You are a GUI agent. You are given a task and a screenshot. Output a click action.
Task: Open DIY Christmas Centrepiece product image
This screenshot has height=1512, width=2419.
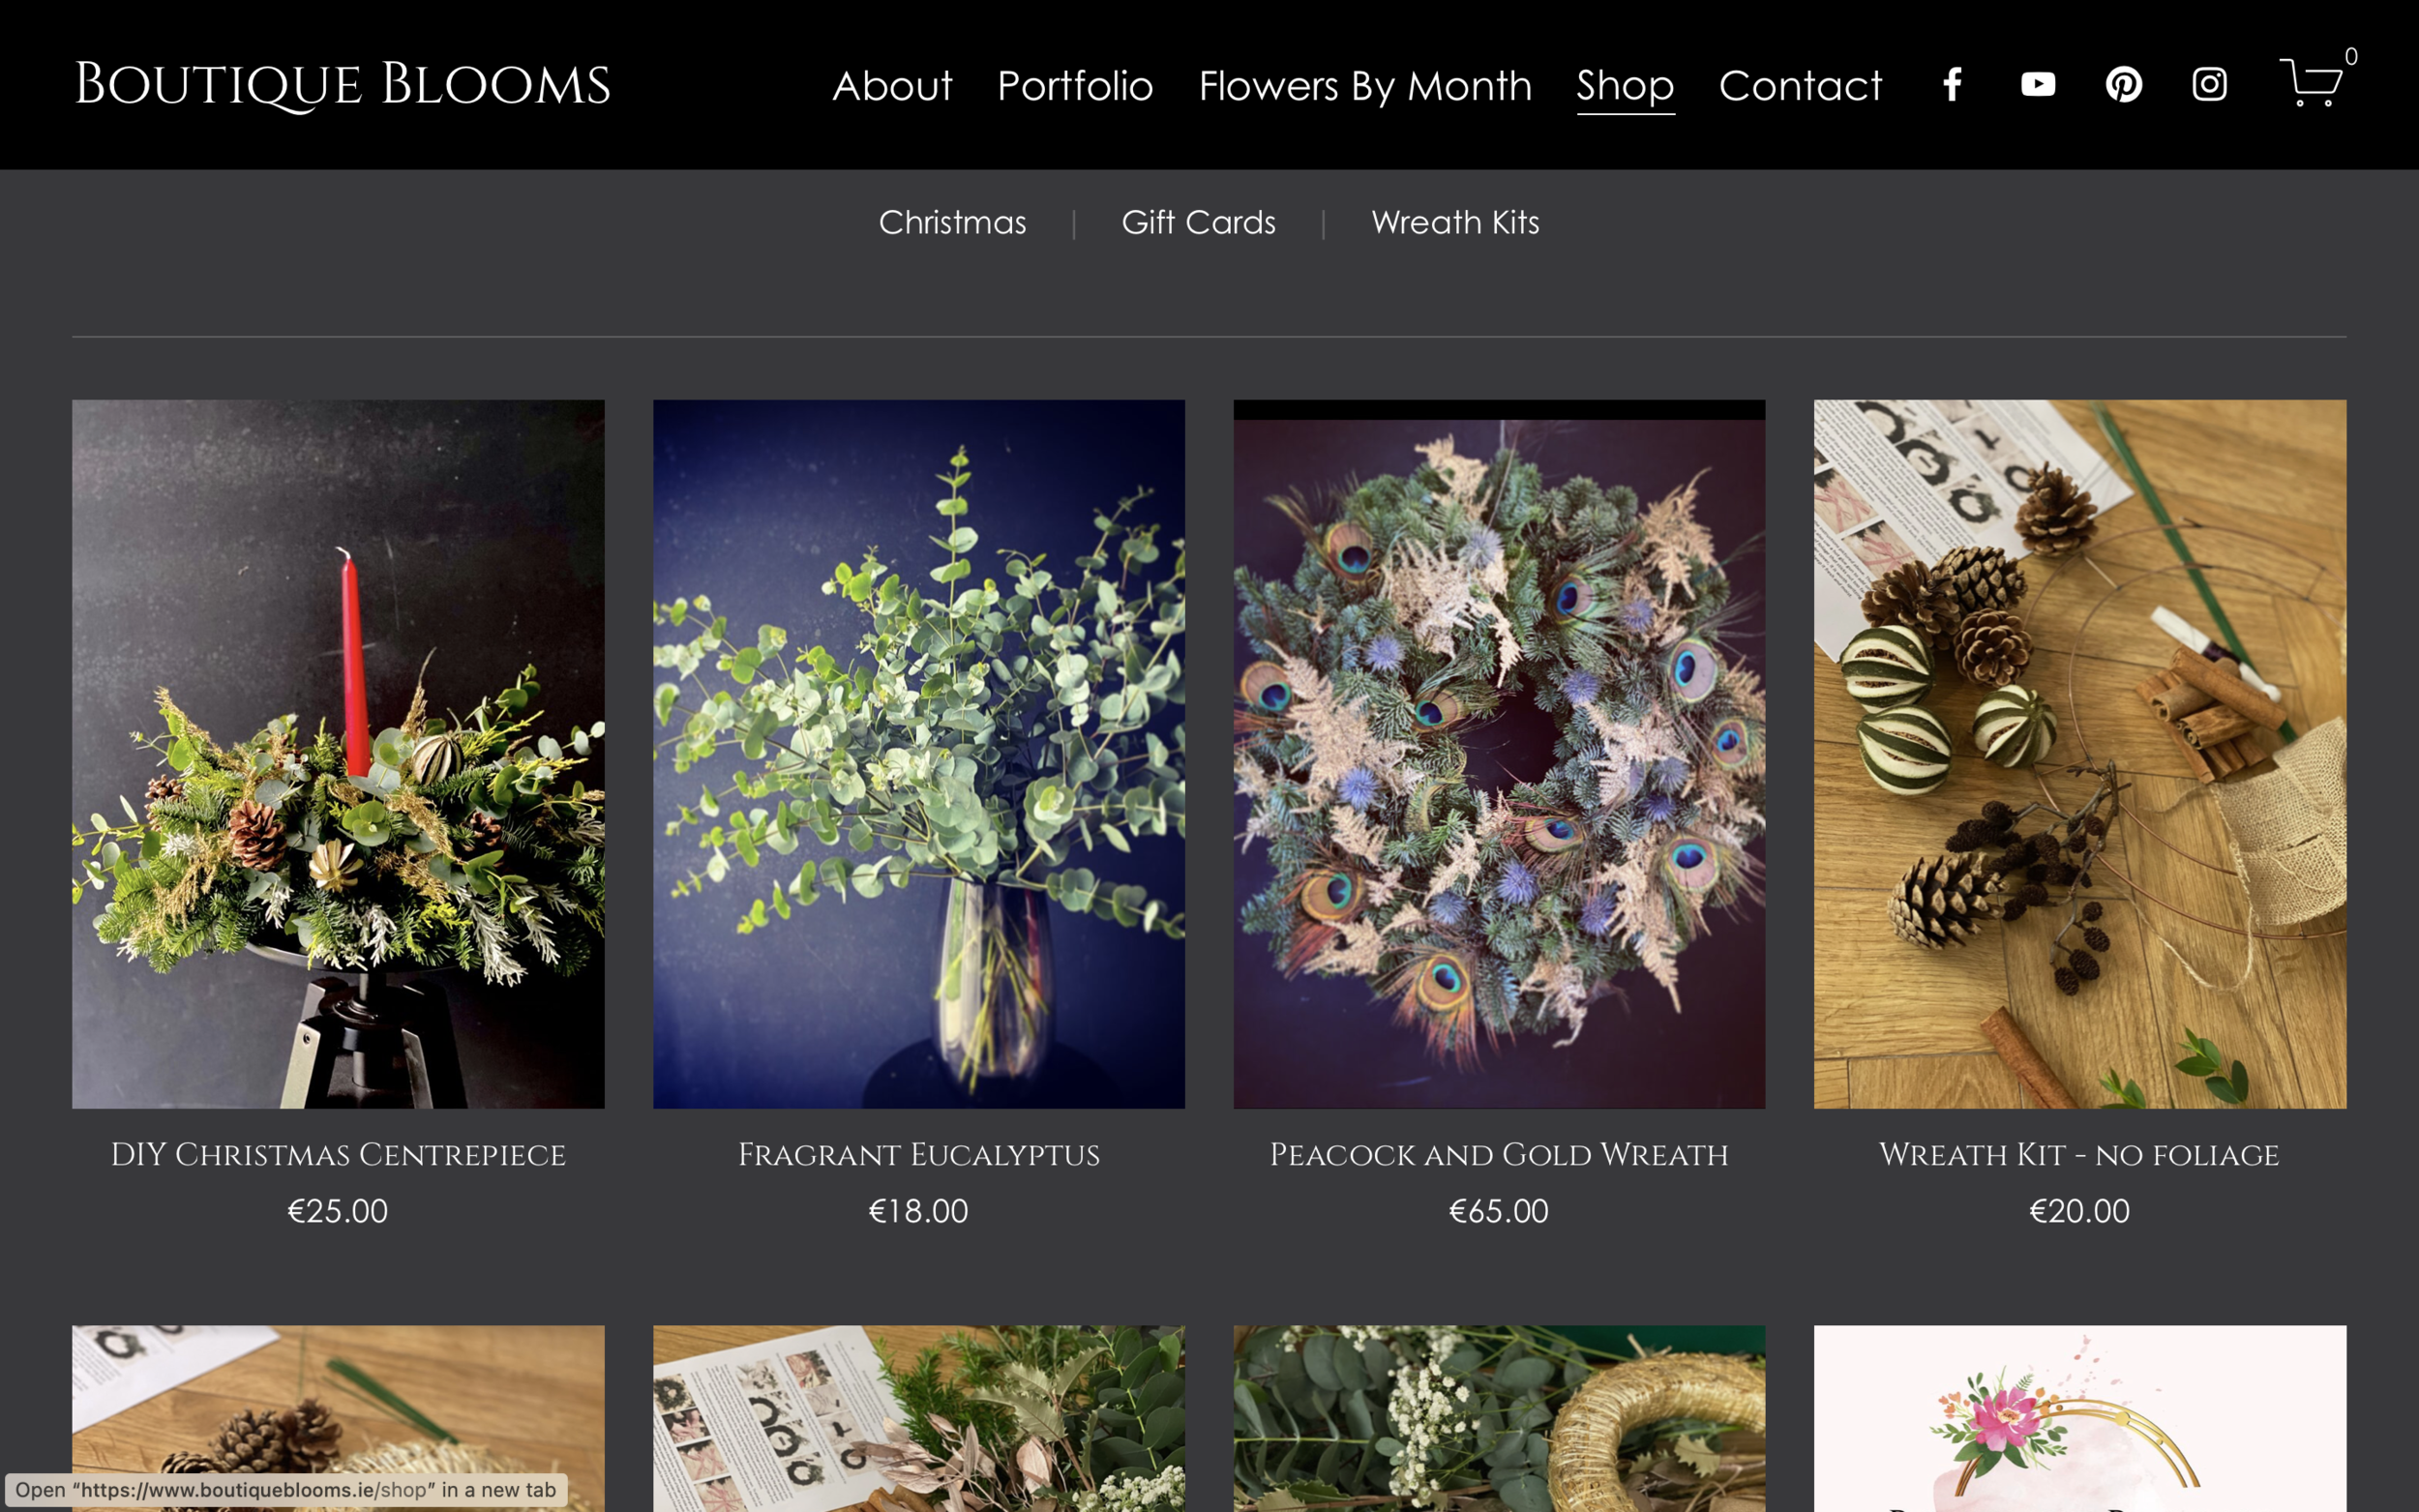(338, 754)
